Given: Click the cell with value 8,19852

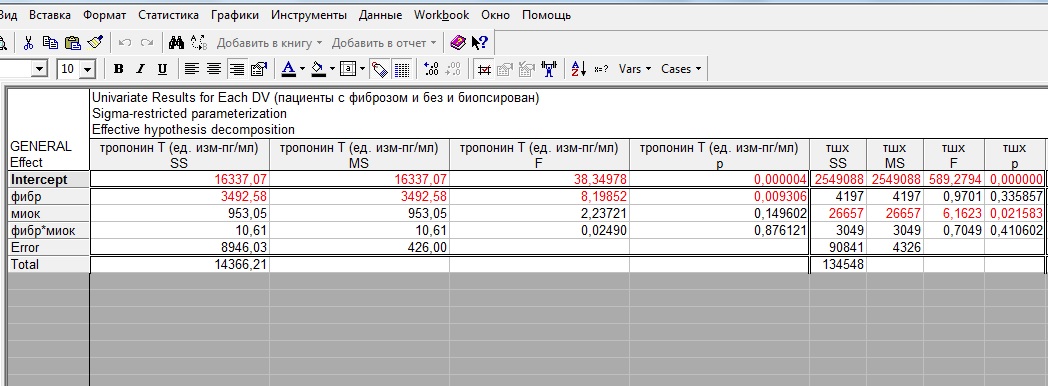Looking at the screenshot, I should point(539,197).
